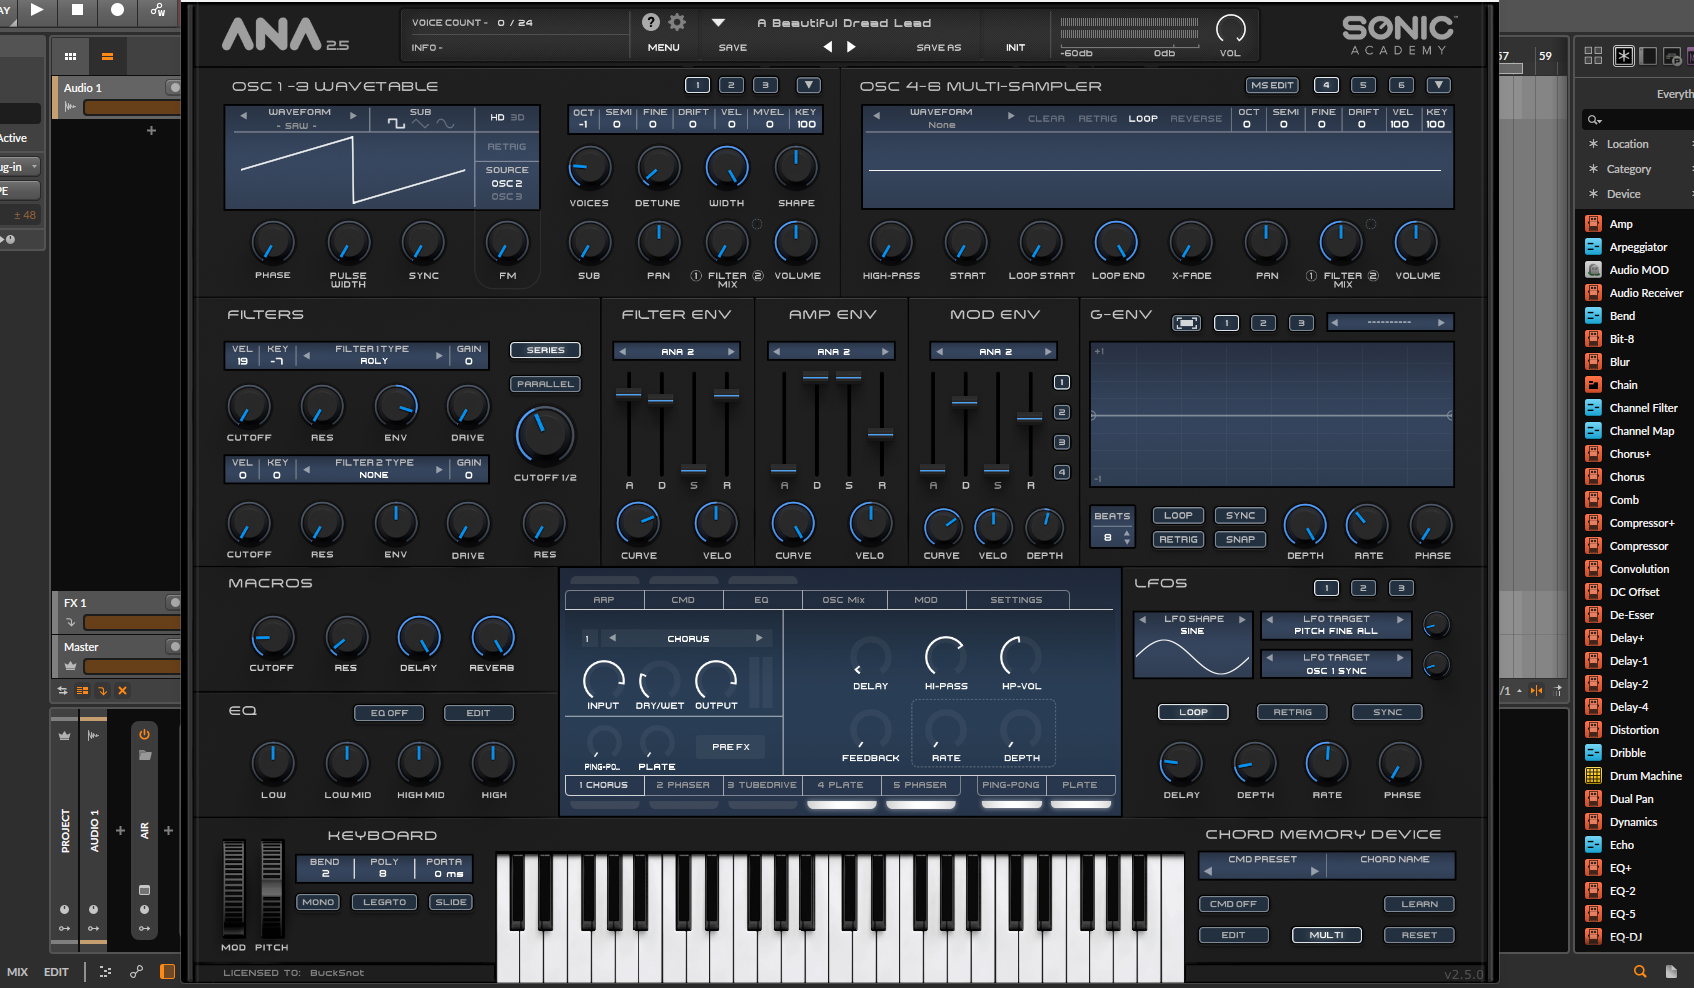Open LFO TARGET PITCH FINE ALL selector
The image size is (1694, 988).
pos(1336,625)
